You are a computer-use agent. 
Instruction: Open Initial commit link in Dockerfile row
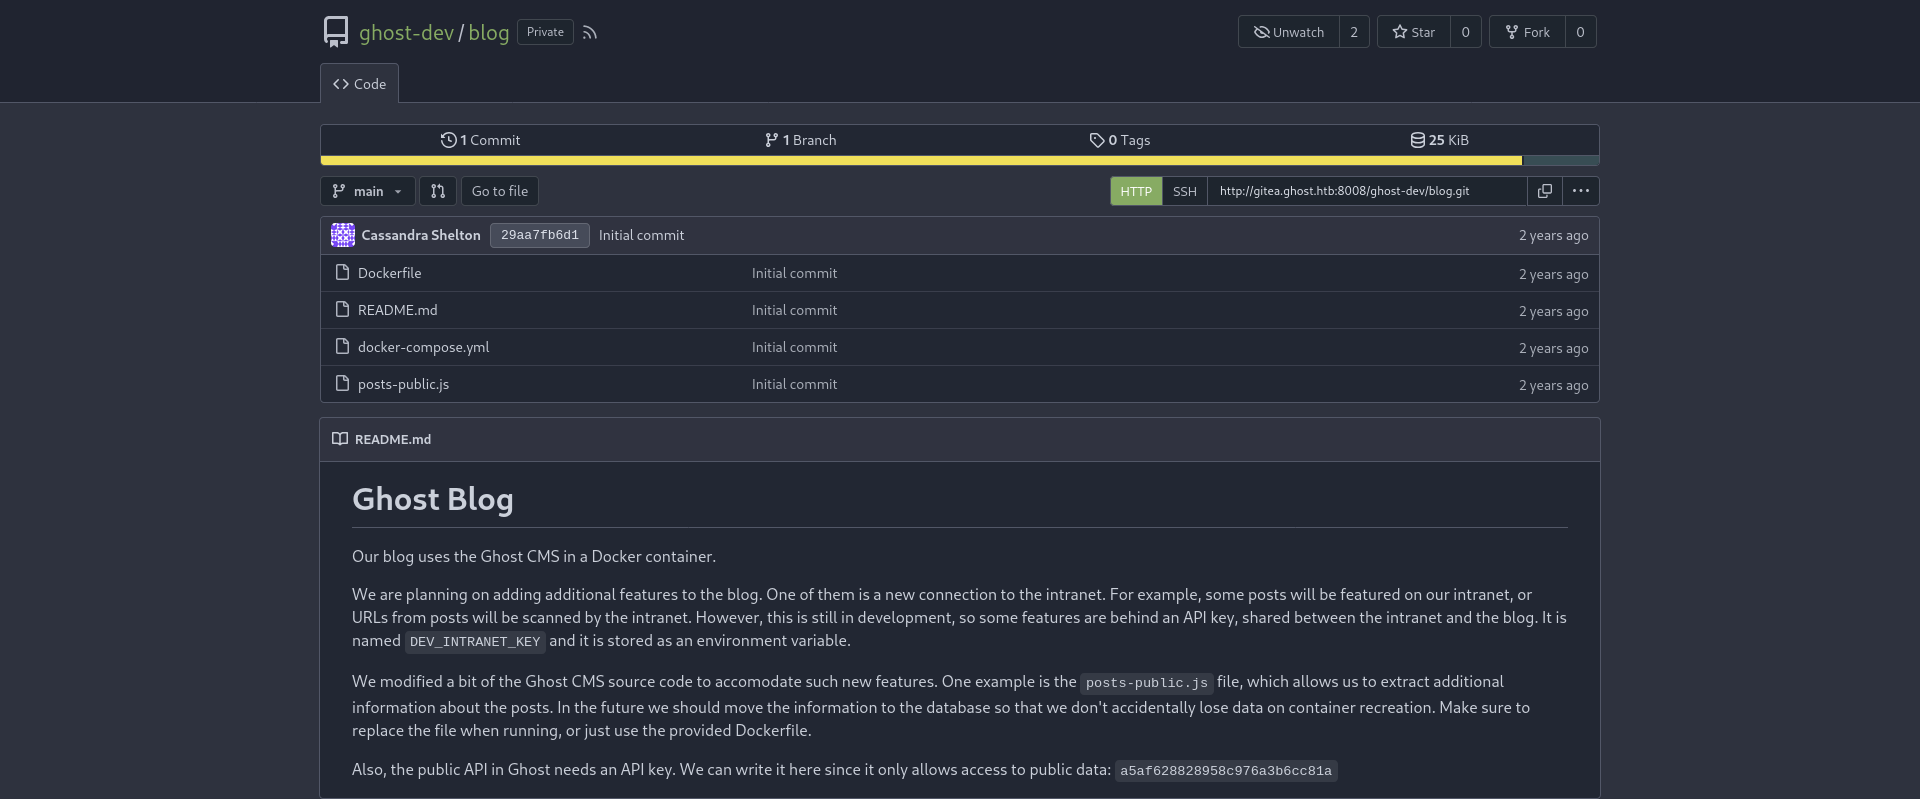794,273
